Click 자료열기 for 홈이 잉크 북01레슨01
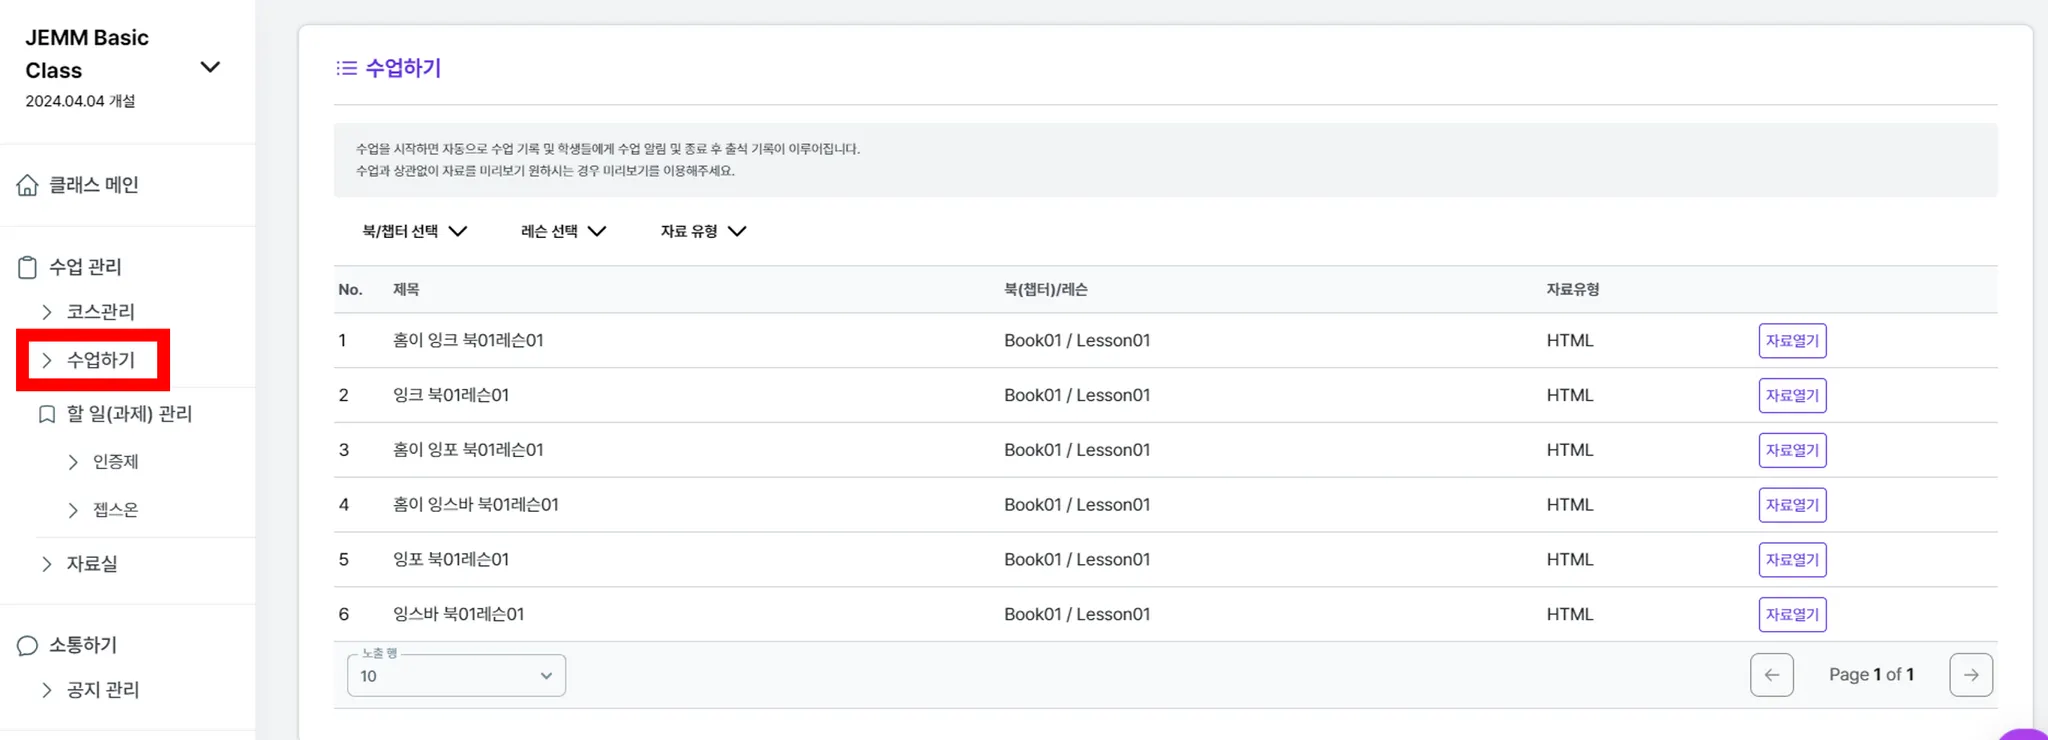The image size is (2048, 740). 1792,341
